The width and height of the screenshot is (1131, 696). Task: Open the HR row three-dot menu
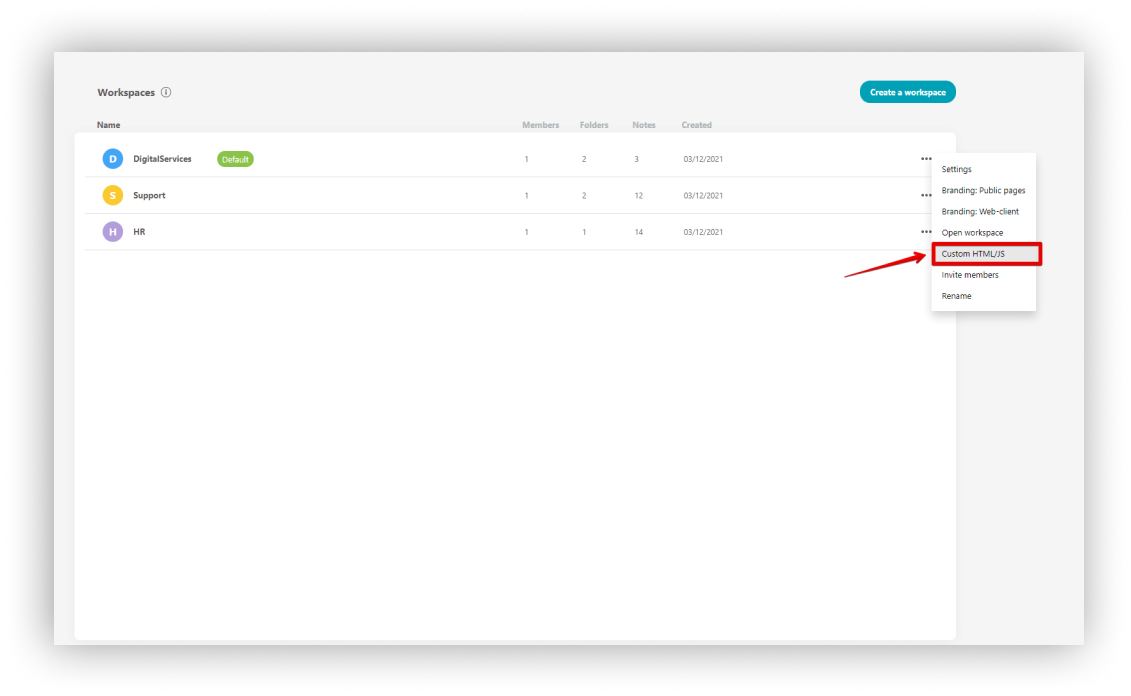point(926,232)
